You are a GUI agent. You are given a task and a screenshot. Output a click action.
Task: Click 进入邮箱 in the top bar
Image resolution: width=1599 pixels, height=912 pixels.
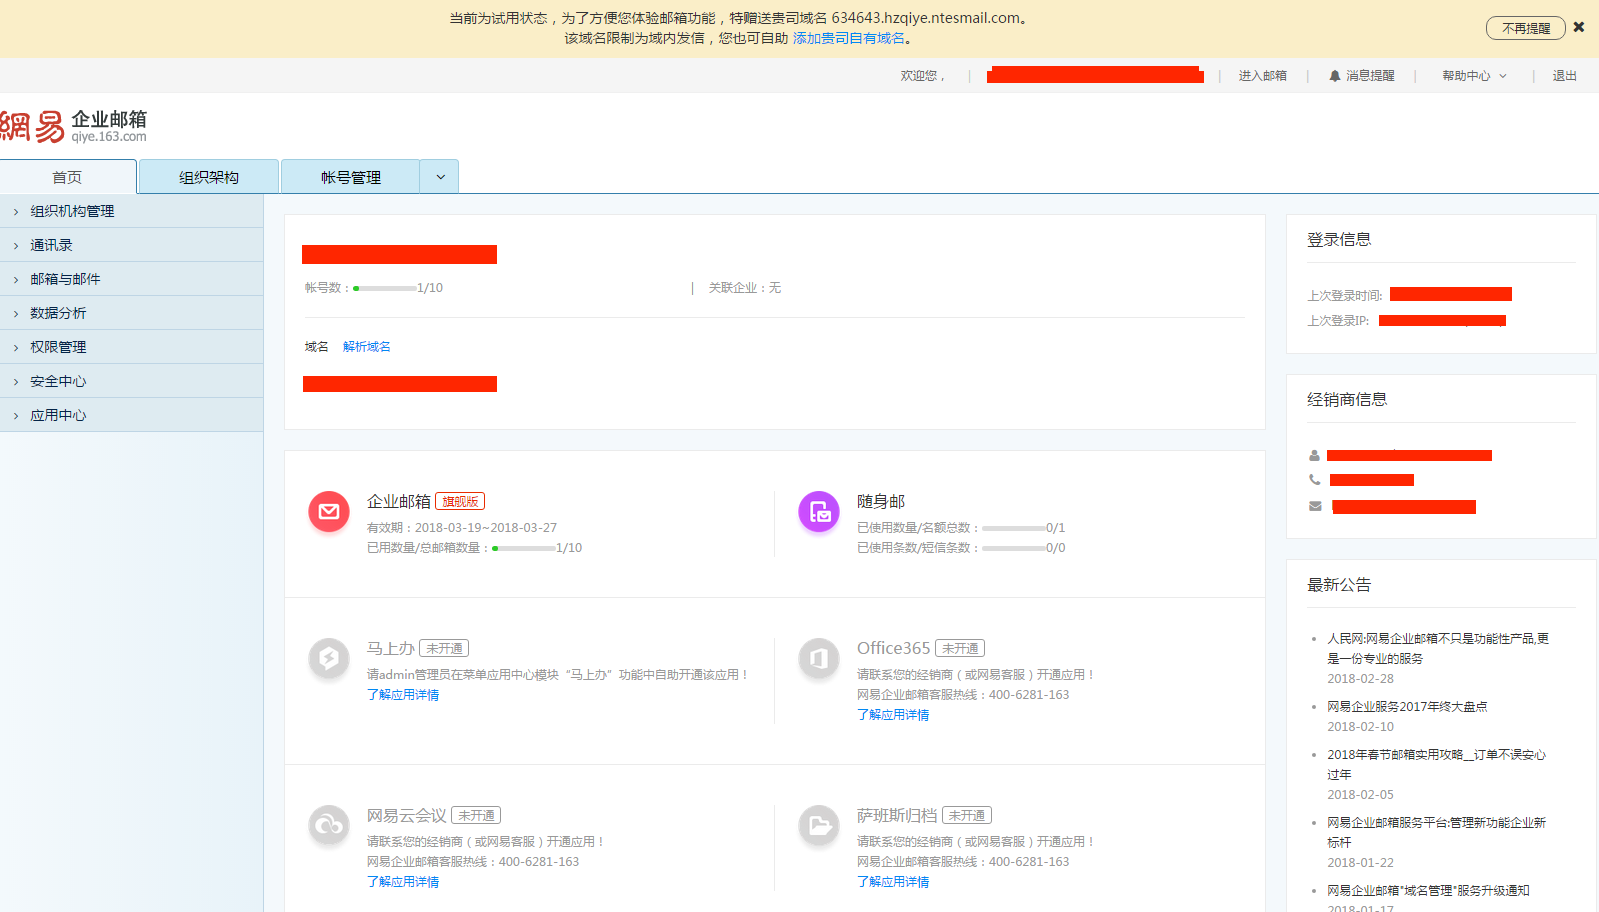[1263, 76]
